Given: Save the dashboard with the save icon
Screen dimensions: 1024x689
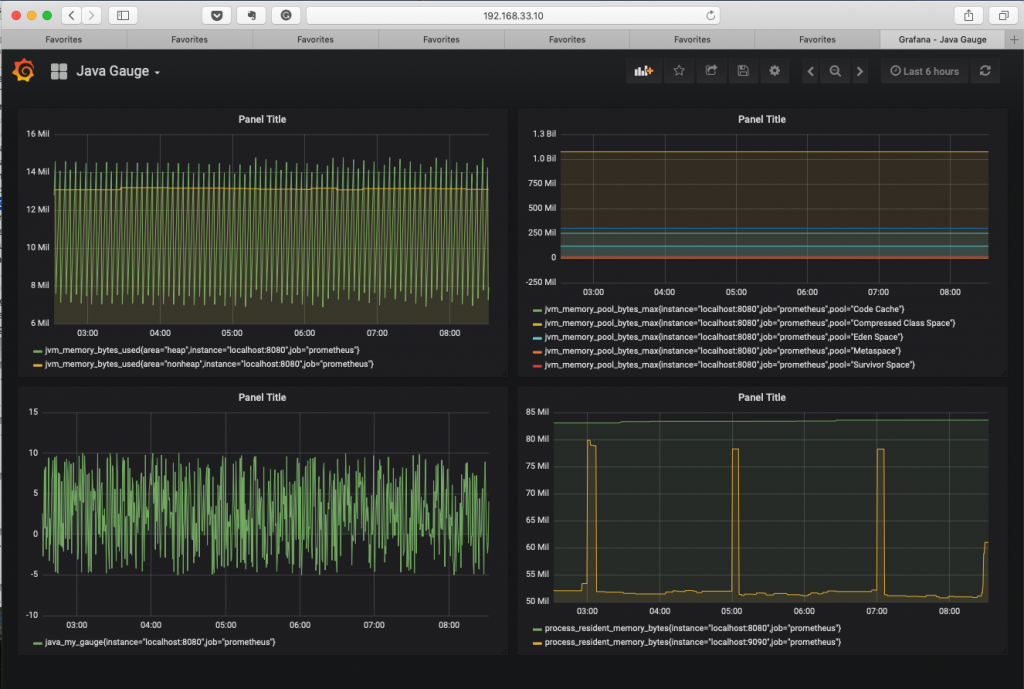Looking at the screenshot, I should click(744, 71).
